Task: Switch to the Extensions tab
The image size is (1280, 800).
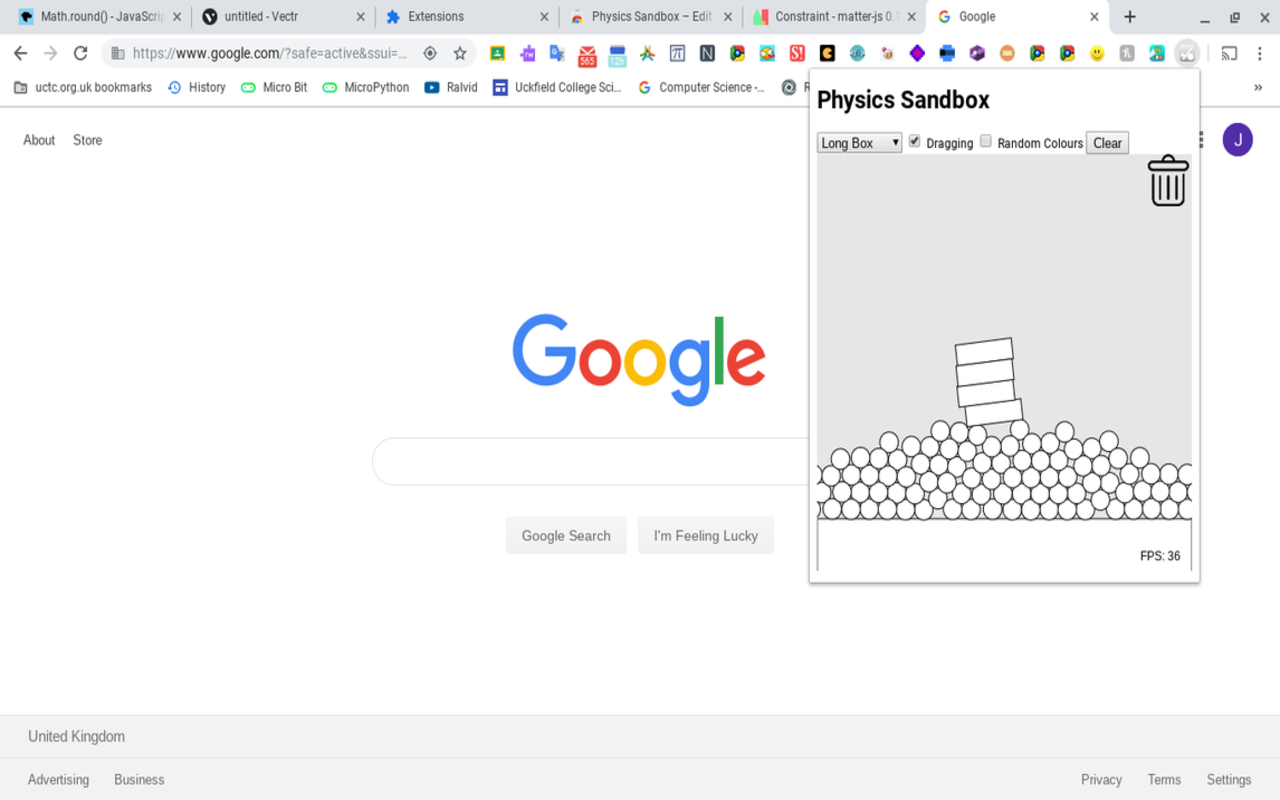Action: pyautogui.click(x=467, y=17)
